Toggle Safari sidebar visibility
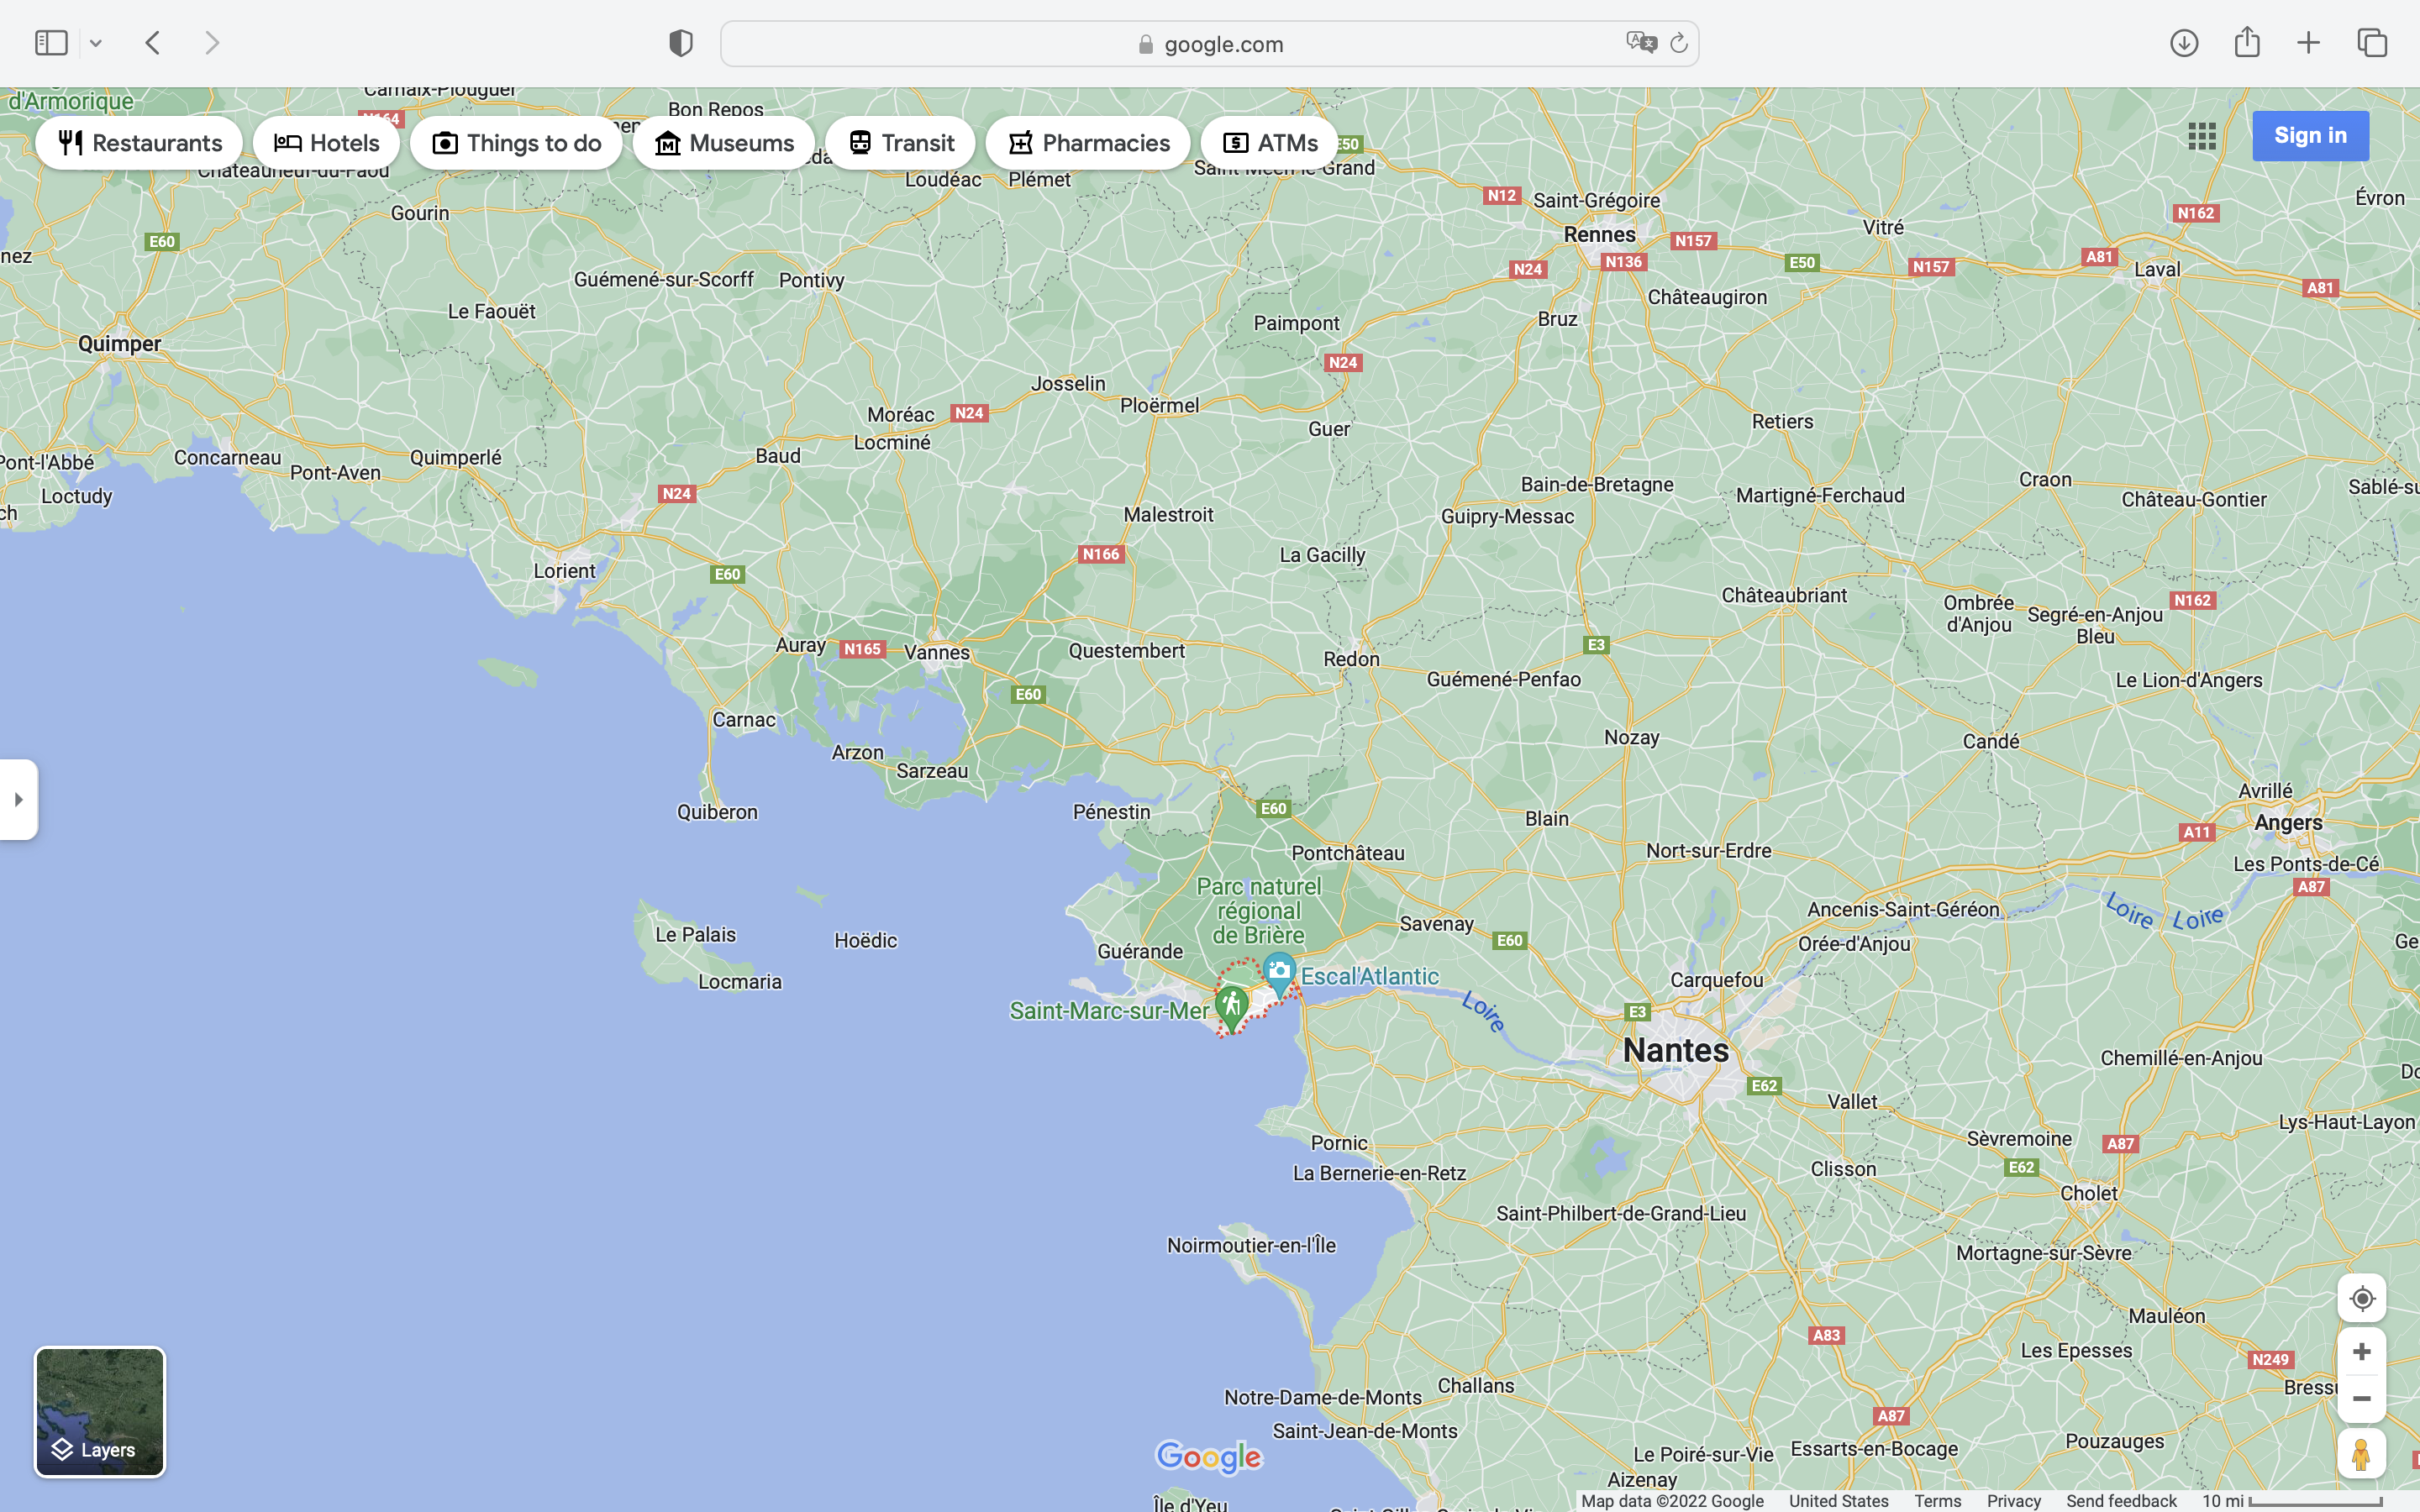Screen dimensions: 2420x1512 pos(51,43)
